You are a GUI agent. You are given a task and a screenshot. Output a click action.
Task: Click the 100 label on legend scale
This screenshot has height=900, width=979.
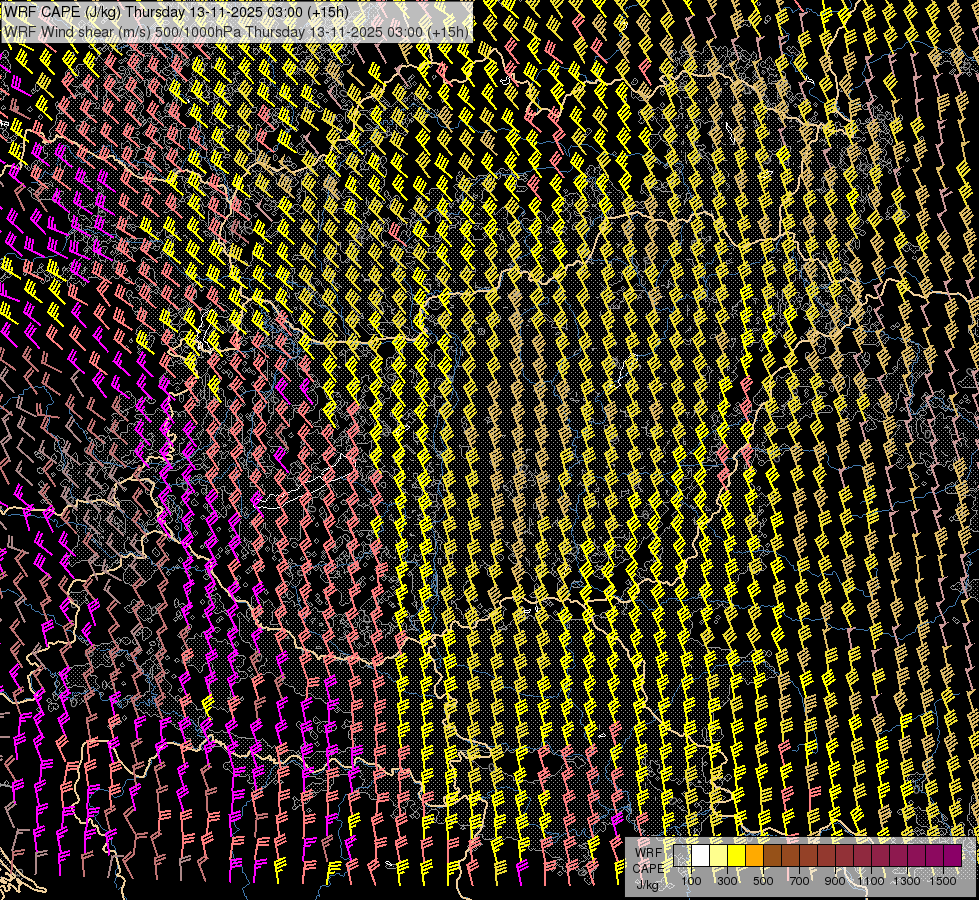click(x=691, y=881)
